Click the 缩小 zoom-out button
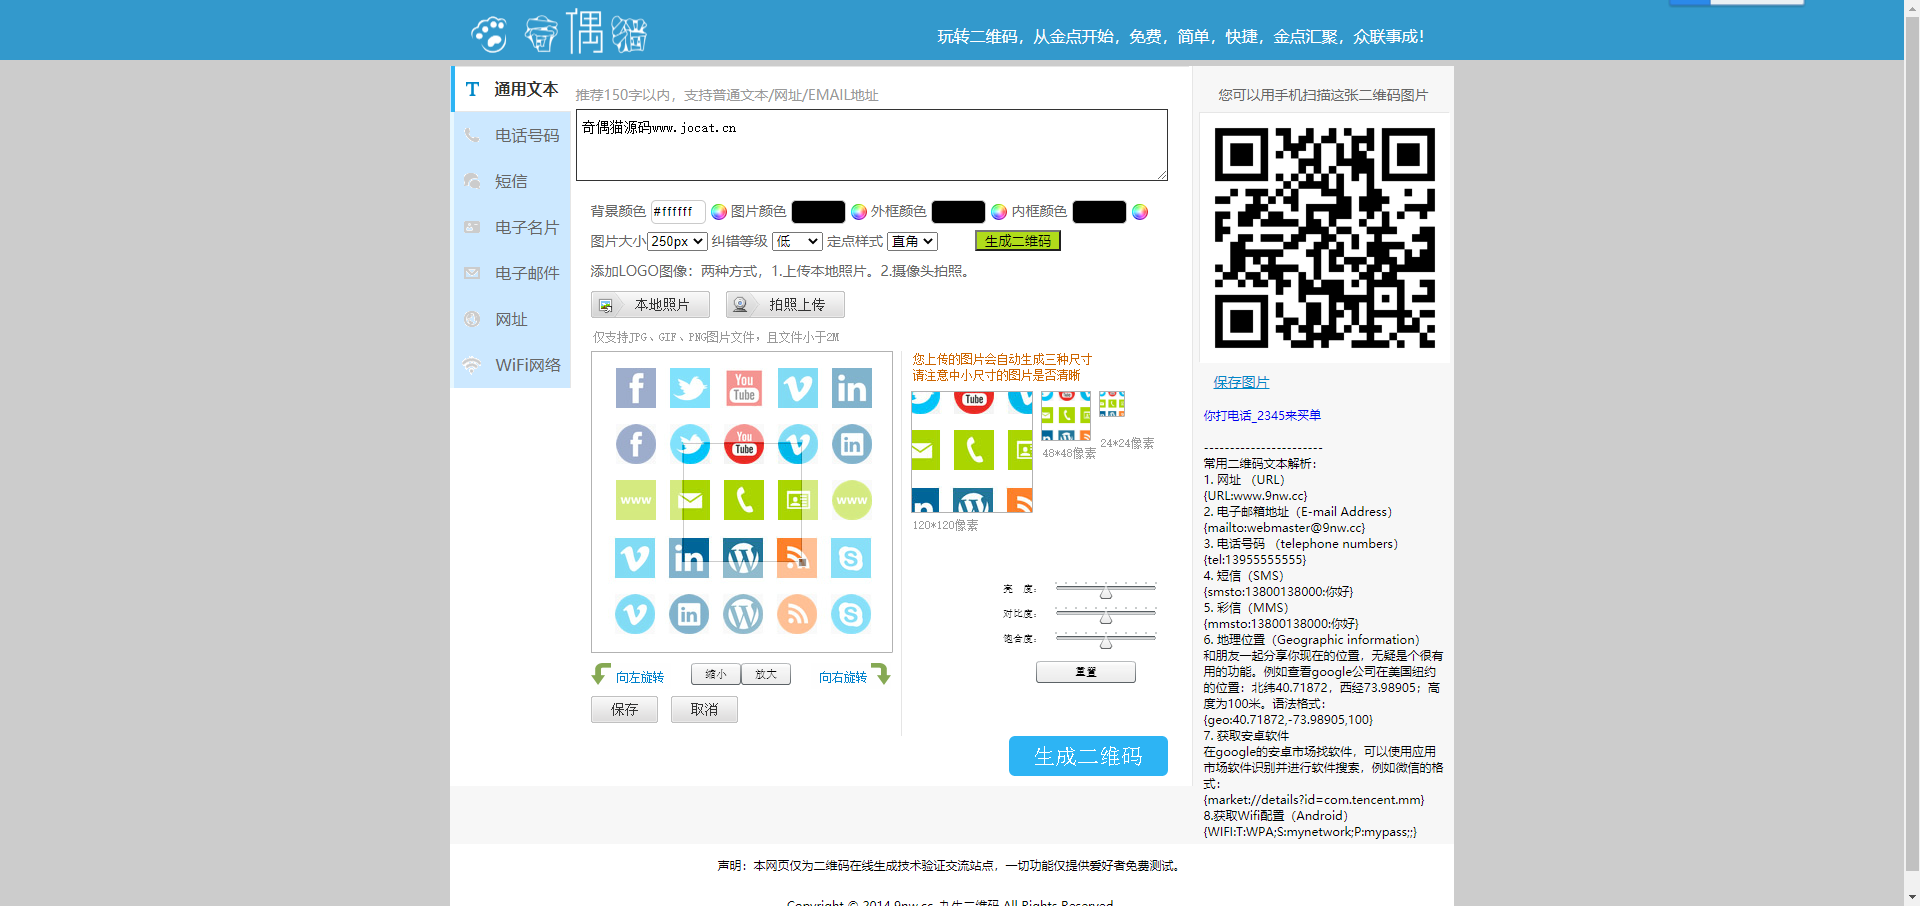This screenshot has height=906, width=1920. point(716,674)
